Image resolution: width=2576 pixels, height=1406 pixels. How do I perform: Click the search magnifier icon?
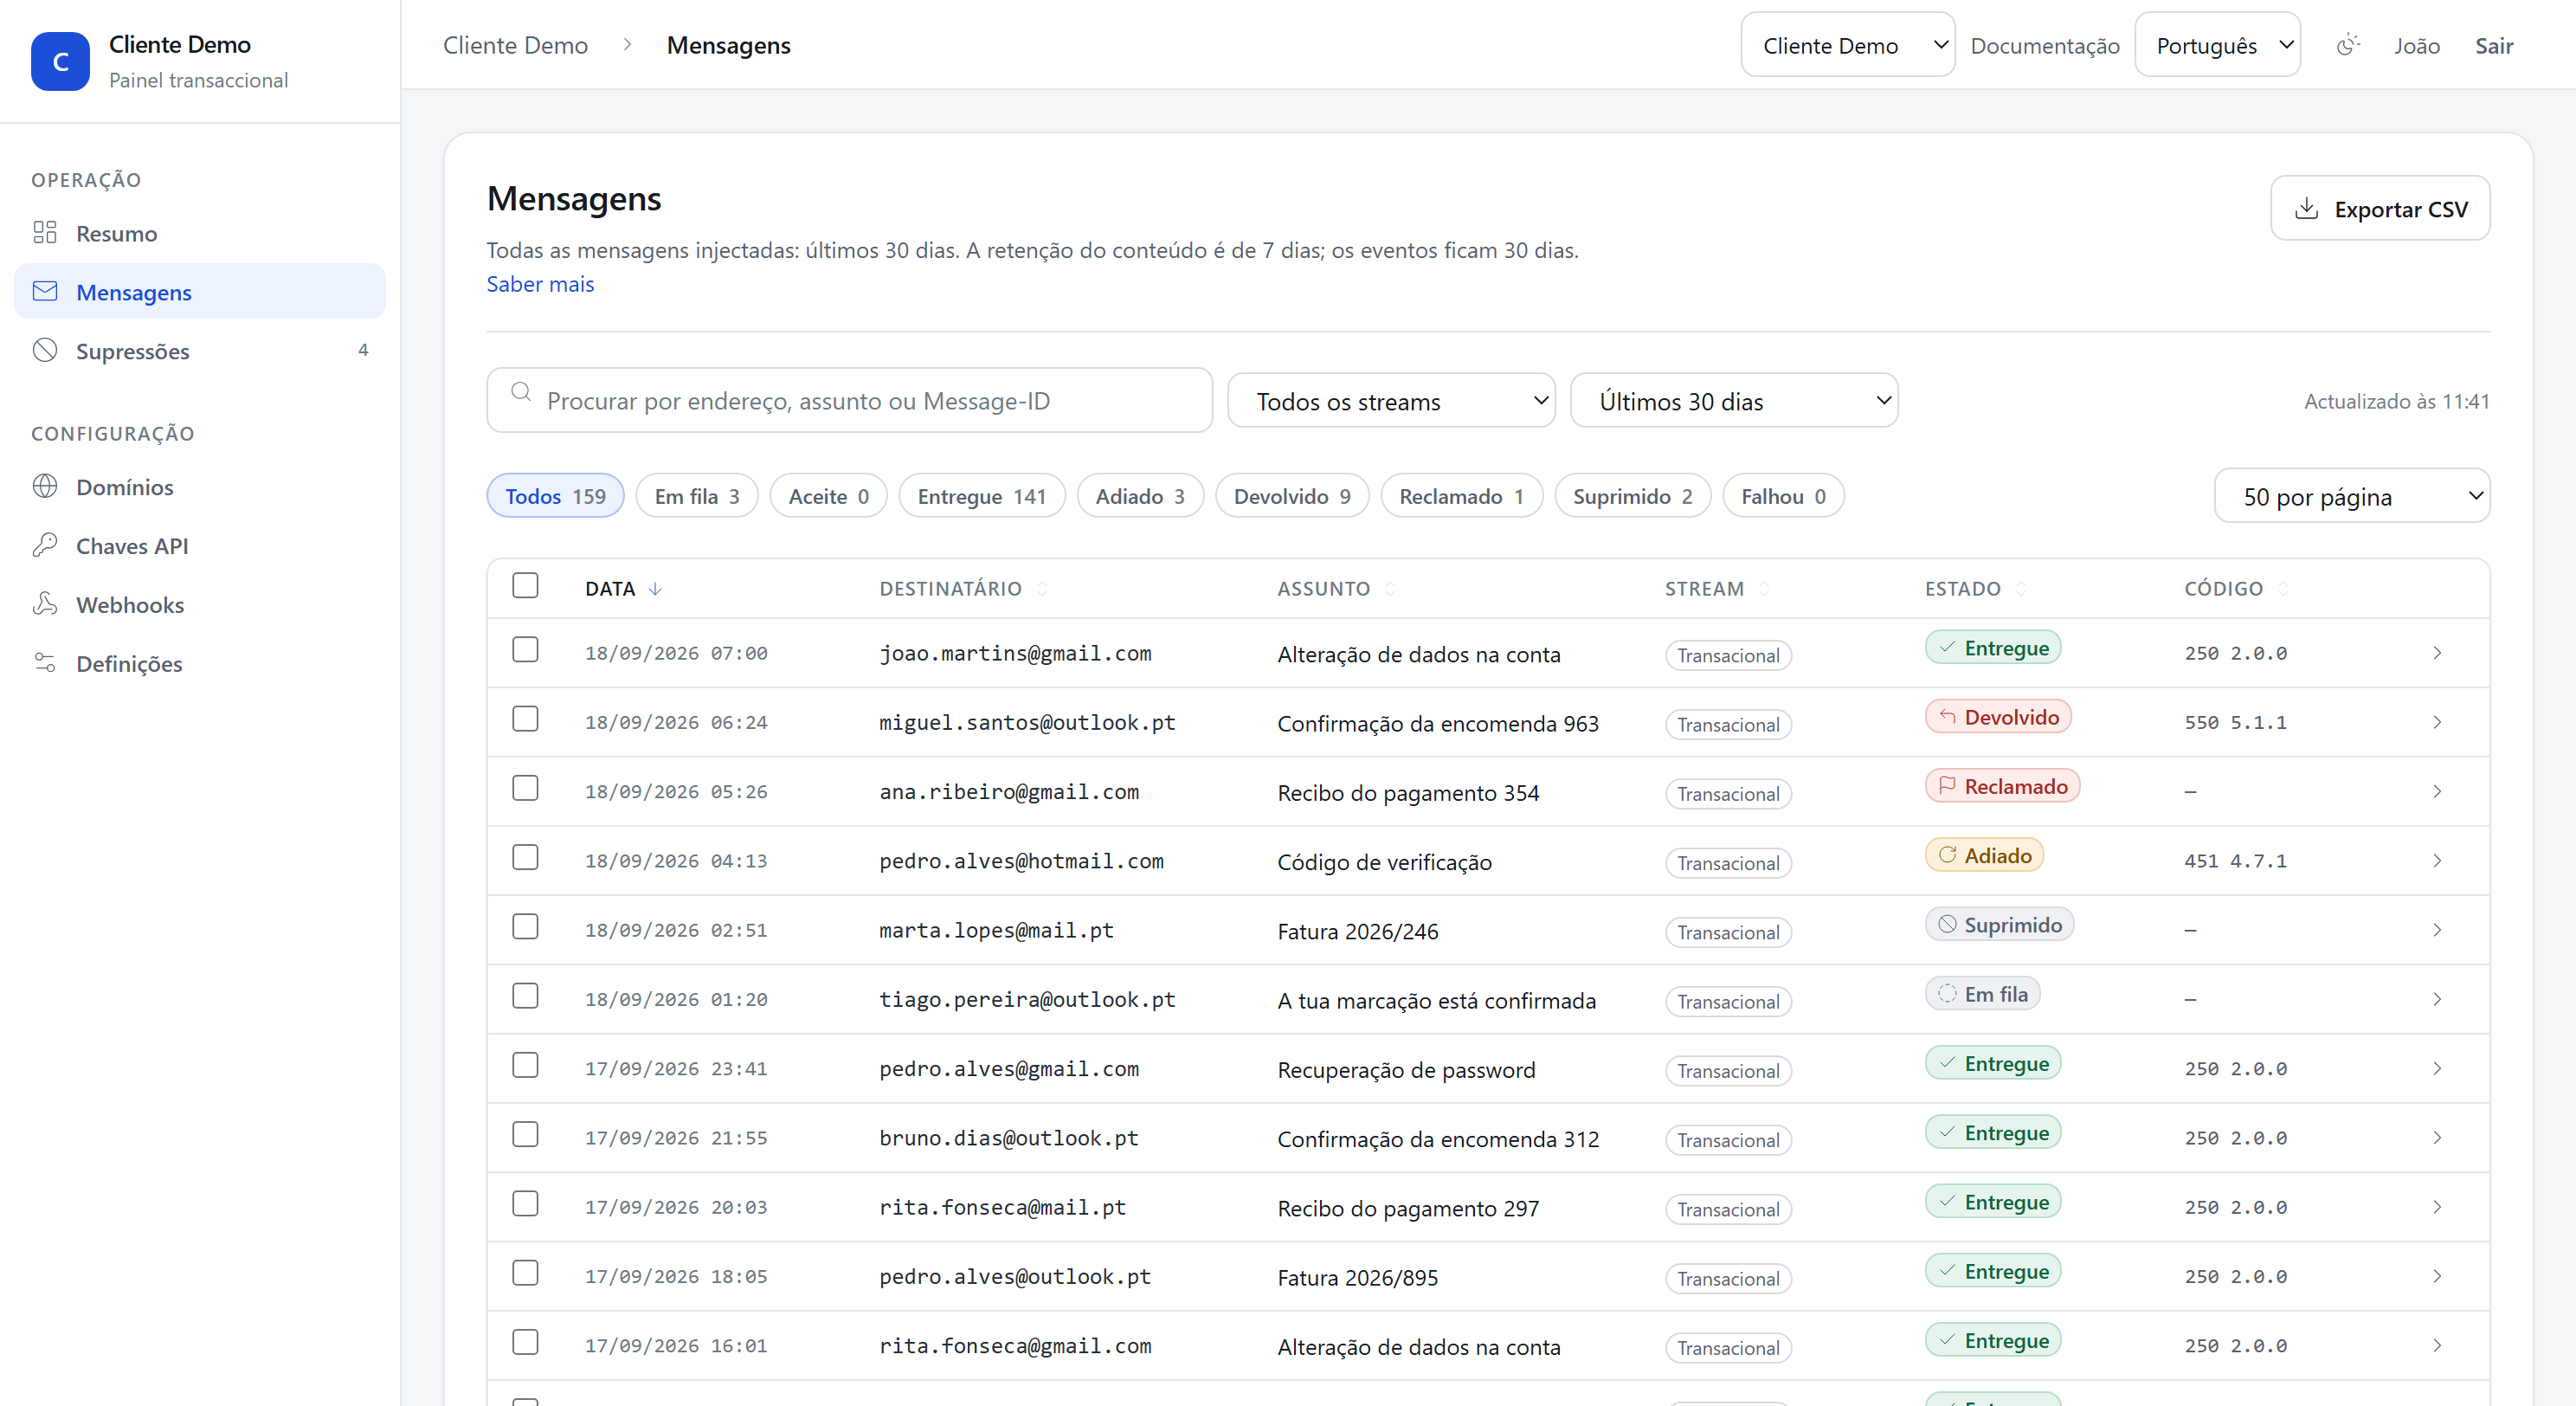[521, 392]
